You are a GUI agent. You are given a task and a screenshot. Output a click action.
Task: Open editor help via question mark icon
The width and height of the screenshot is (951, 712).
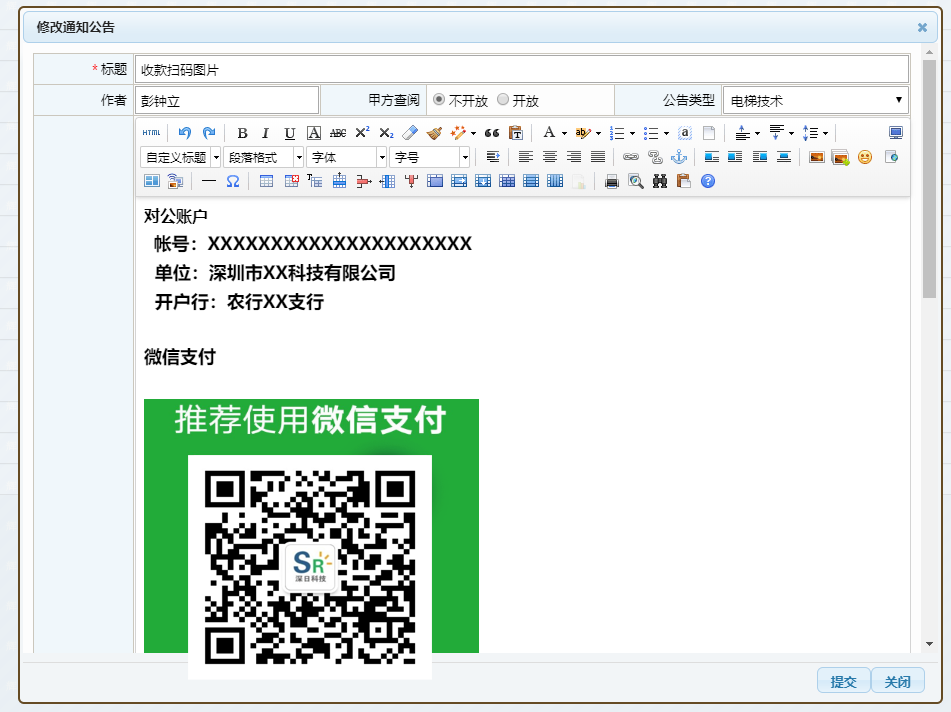(708, 181)
